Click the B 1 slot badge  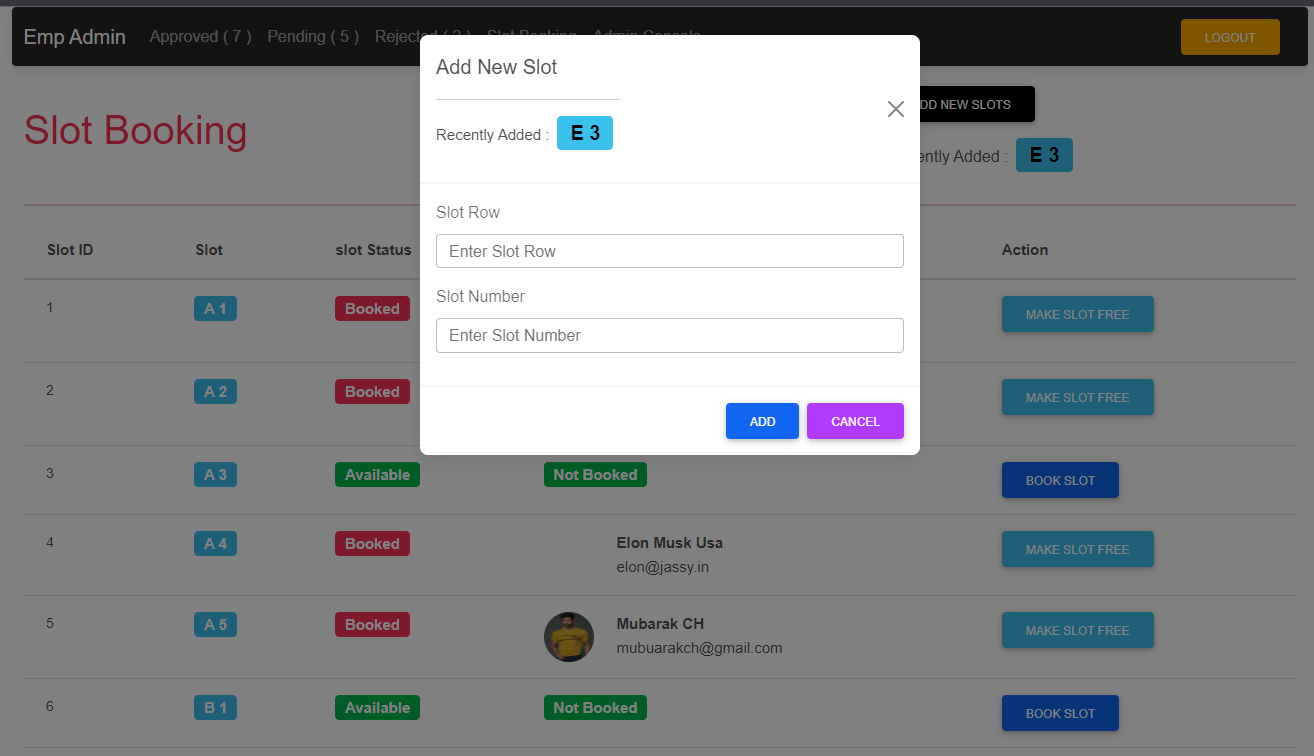215,707
